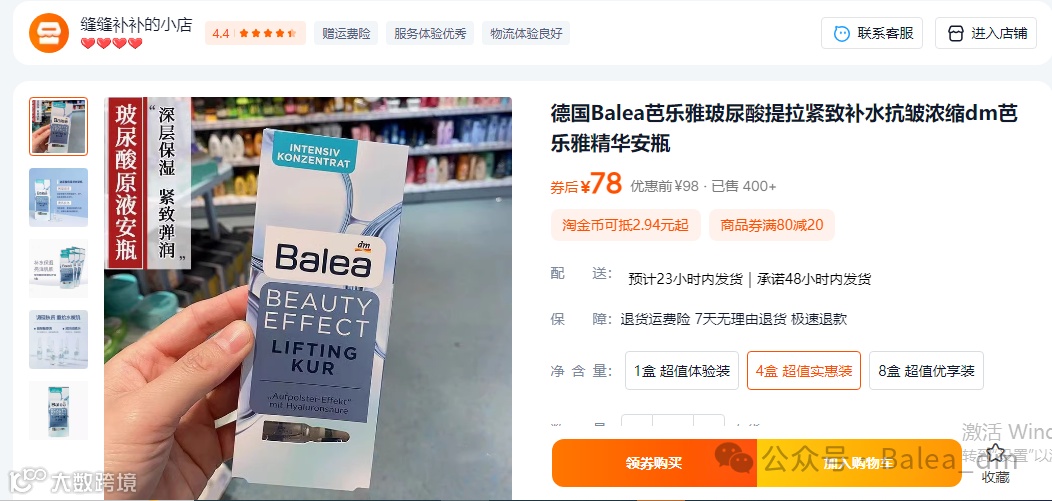Select the 1盒 超值体验装 option

point(682,370)
